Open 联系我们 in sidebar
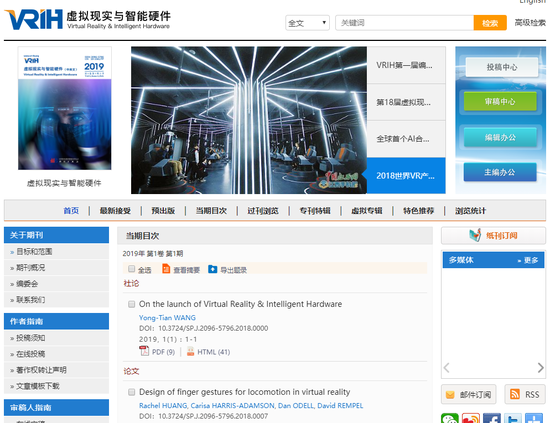550x423 pixels. tap(31, 300)
